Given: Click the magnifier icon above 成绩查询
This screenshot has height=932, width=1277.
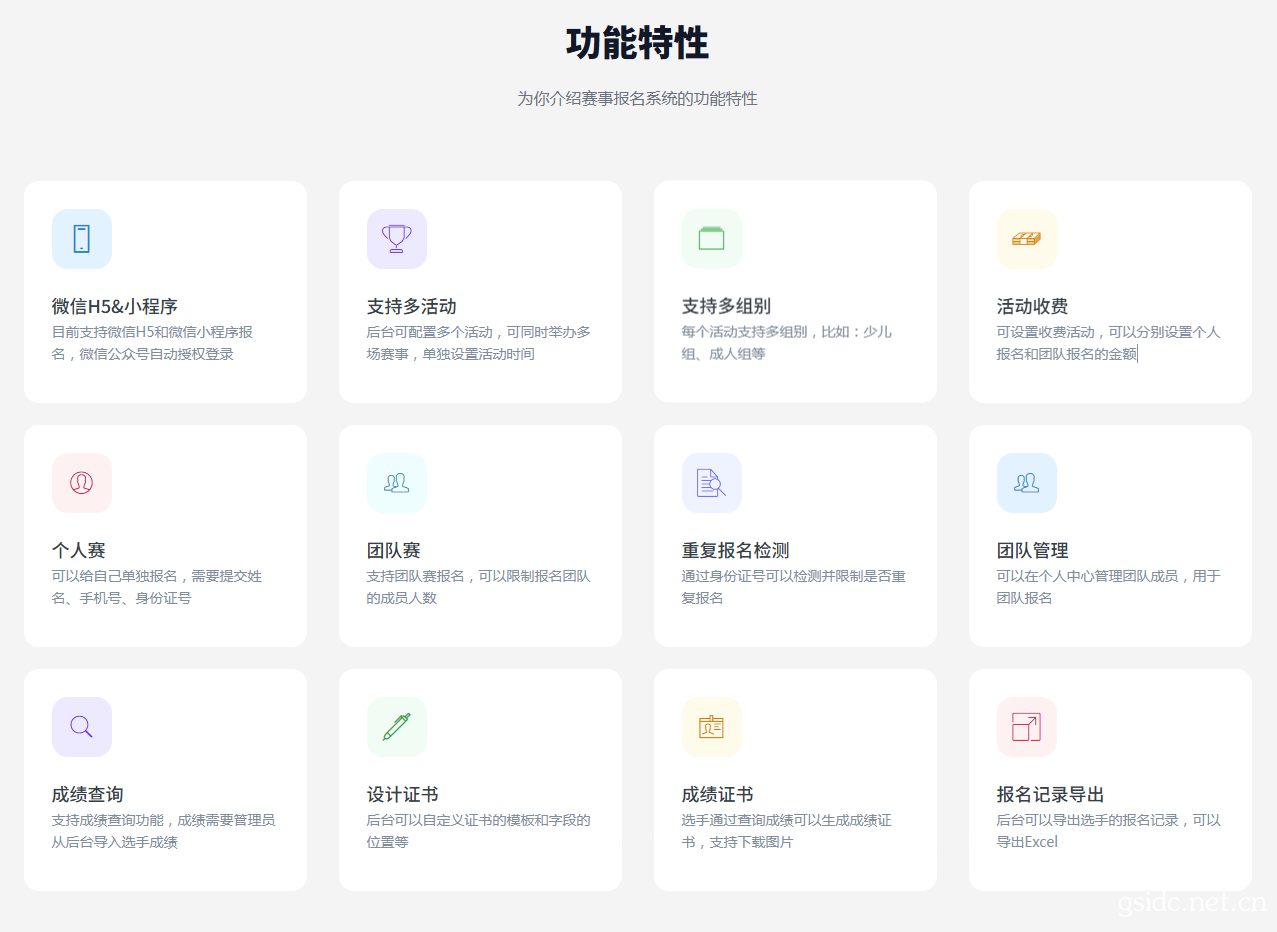Looking at the screenshot, I should [82, 727].
